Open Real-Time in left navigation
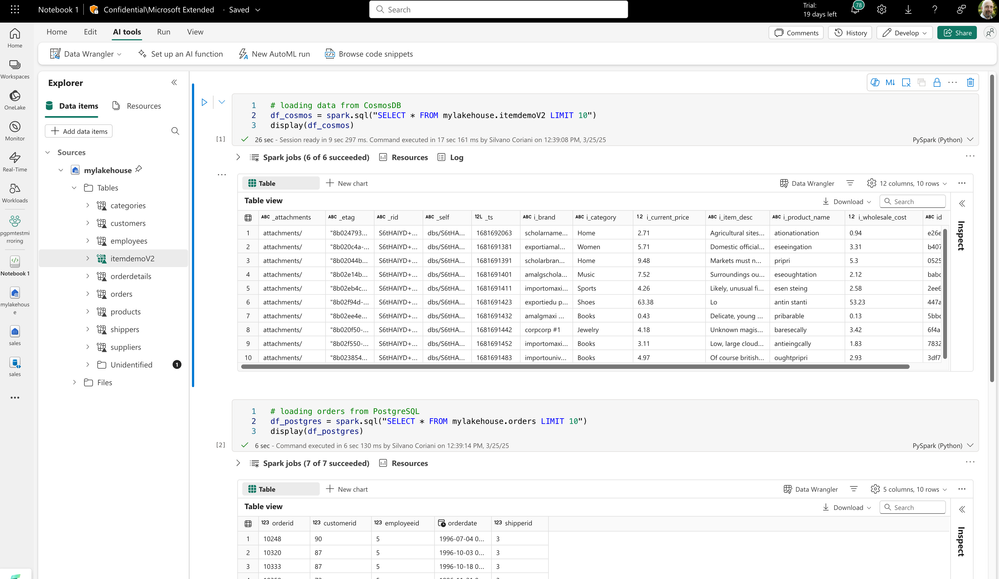999x579 pixels. coord(15,162)
